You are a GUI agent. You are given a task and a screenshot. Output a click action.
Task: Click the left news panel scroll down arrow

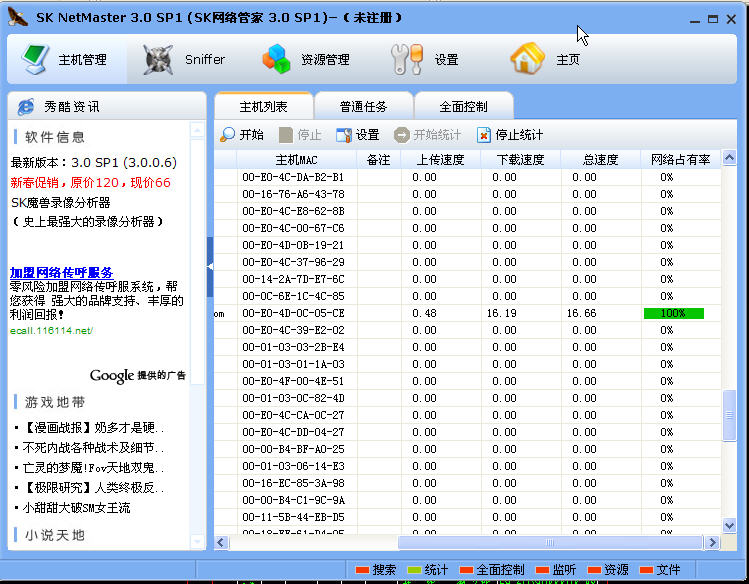click(x=197, y=542)
